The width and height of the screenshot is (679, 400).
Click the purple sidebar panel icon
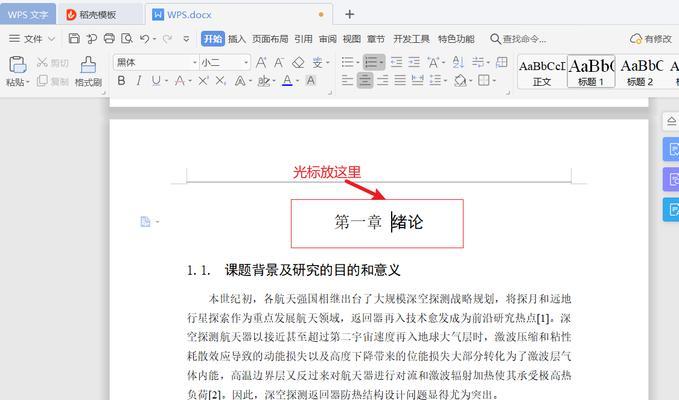tap(672, 179)
